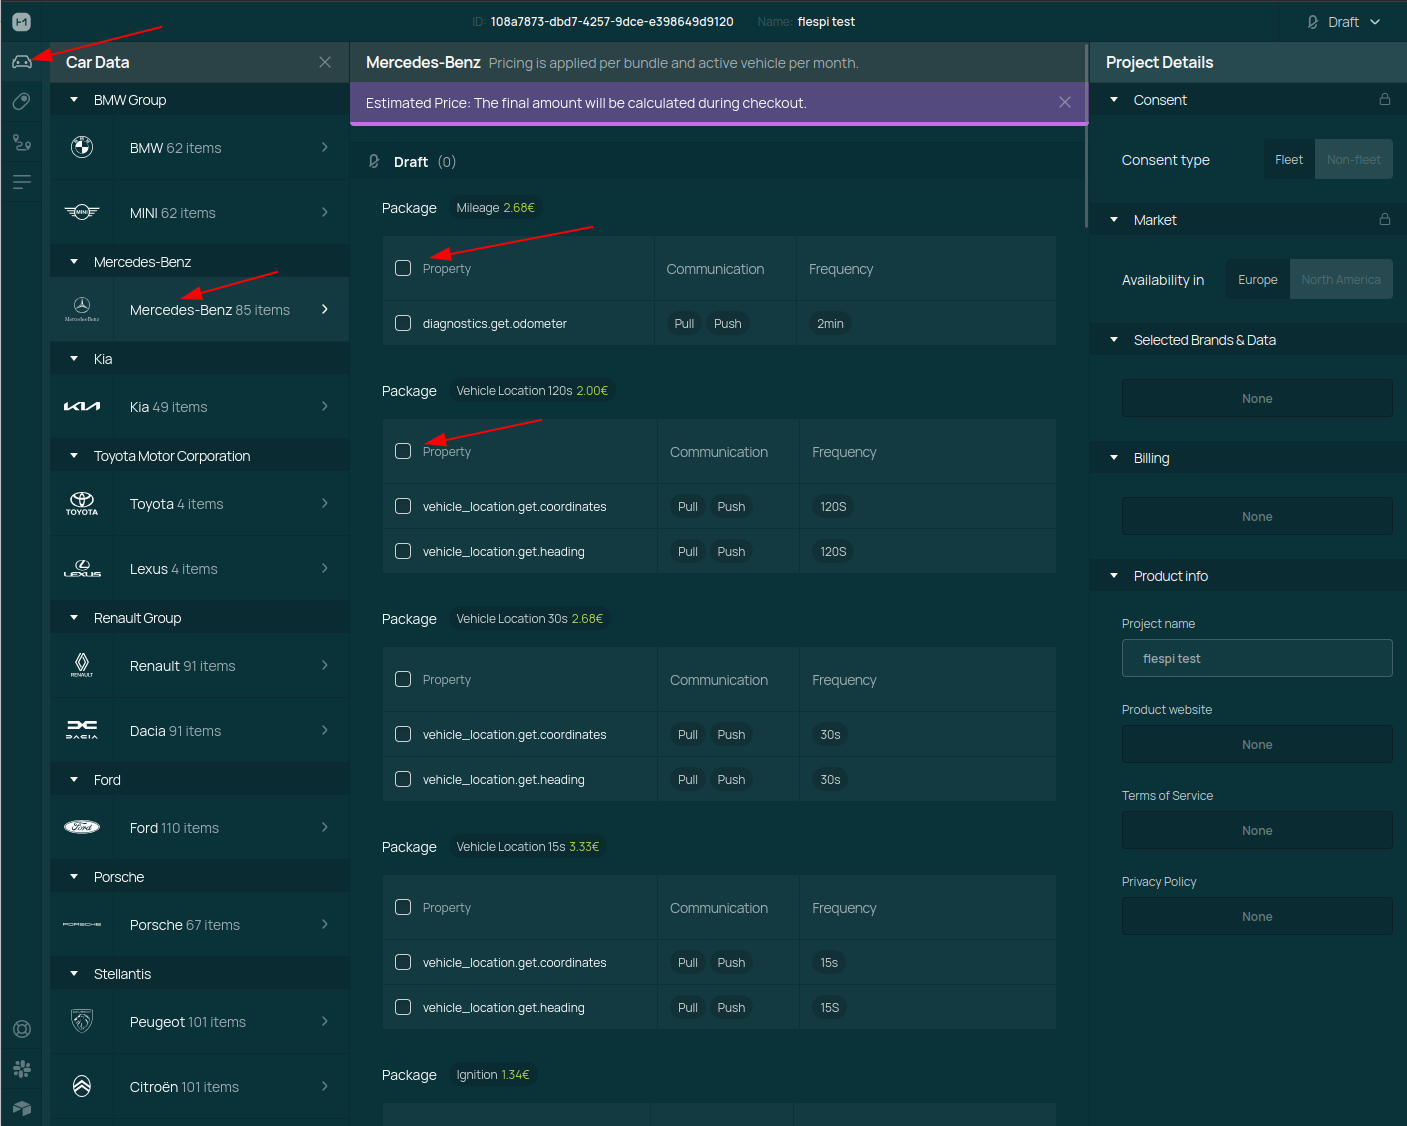Click the Porsche brand logo

tap(82, 924)
